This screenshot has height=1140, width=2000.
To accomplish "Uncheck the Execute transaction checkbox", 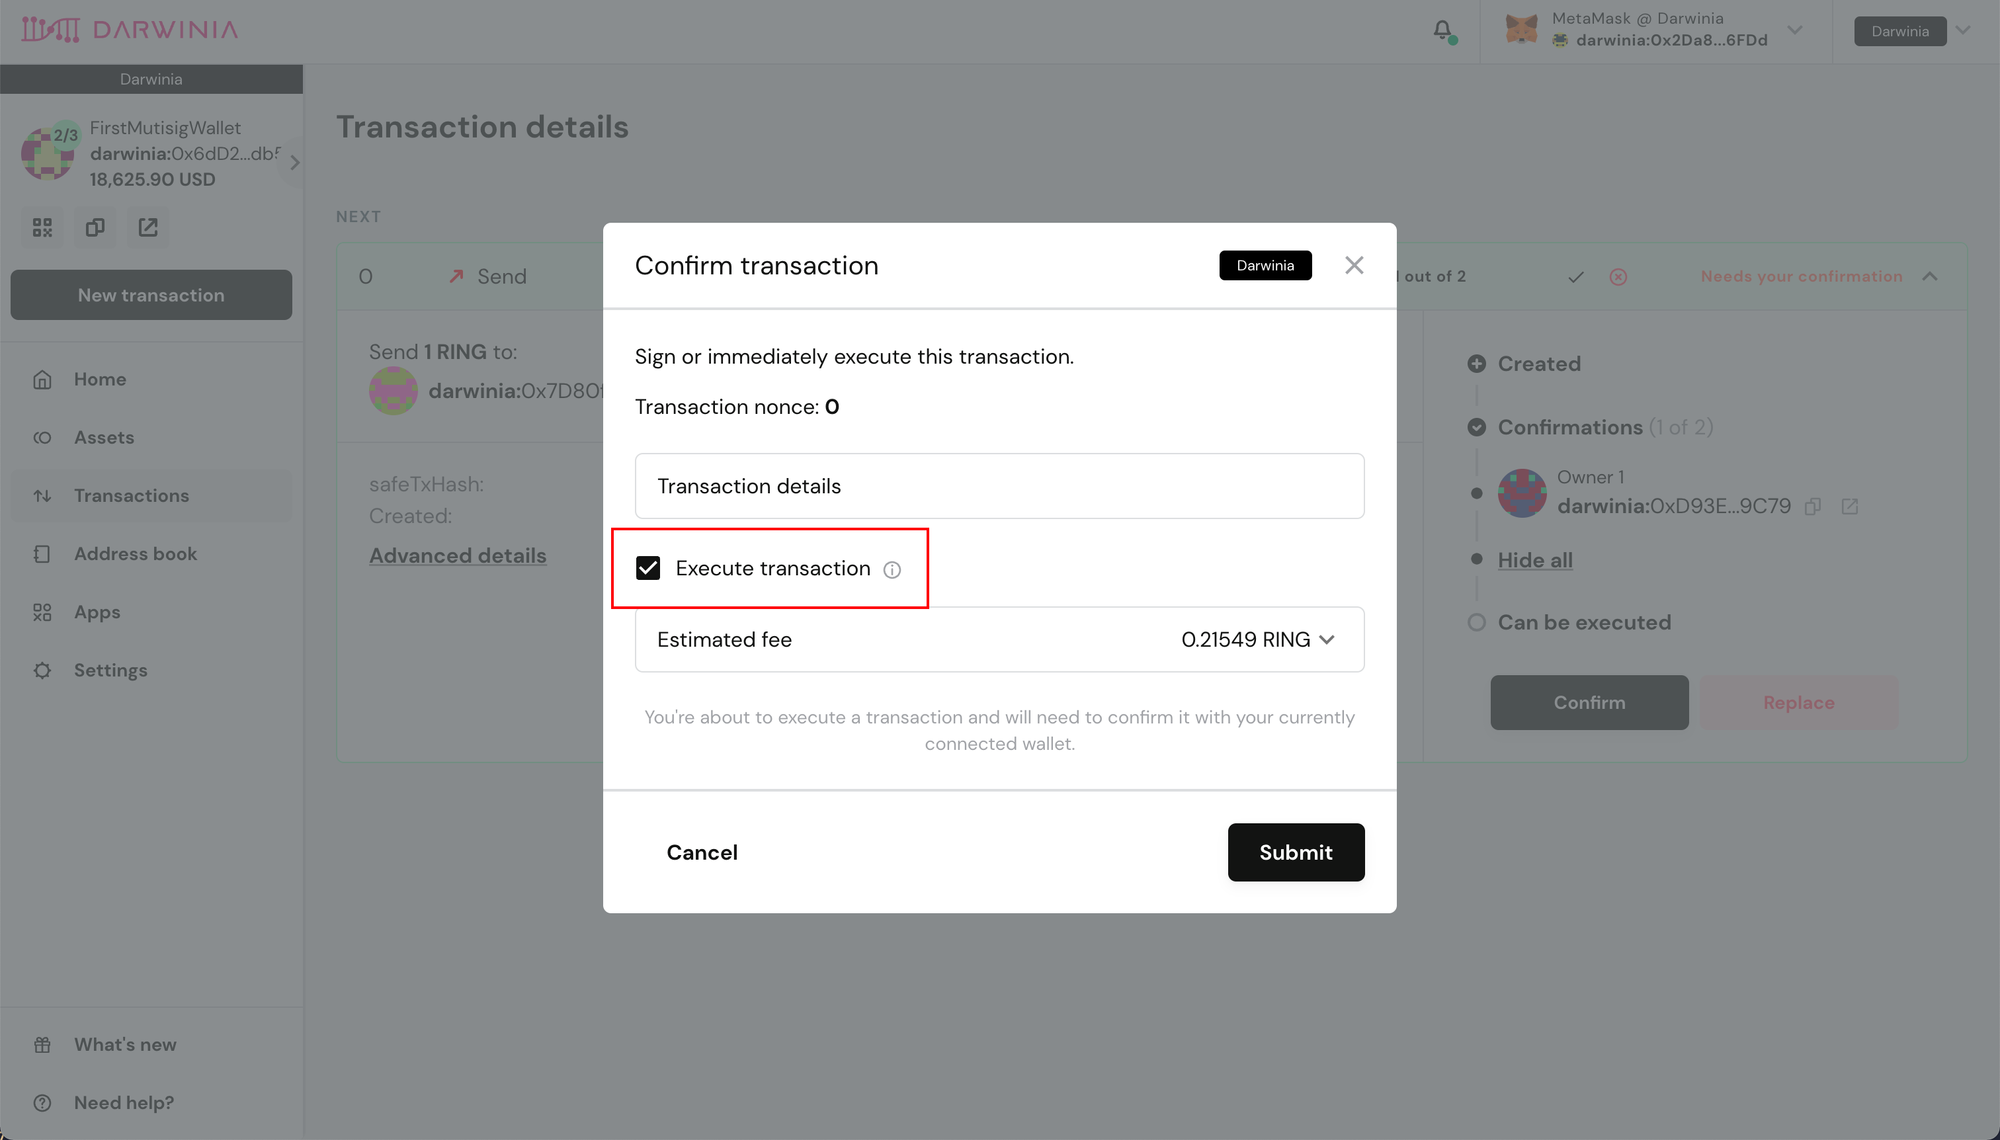I will (648, 569).
